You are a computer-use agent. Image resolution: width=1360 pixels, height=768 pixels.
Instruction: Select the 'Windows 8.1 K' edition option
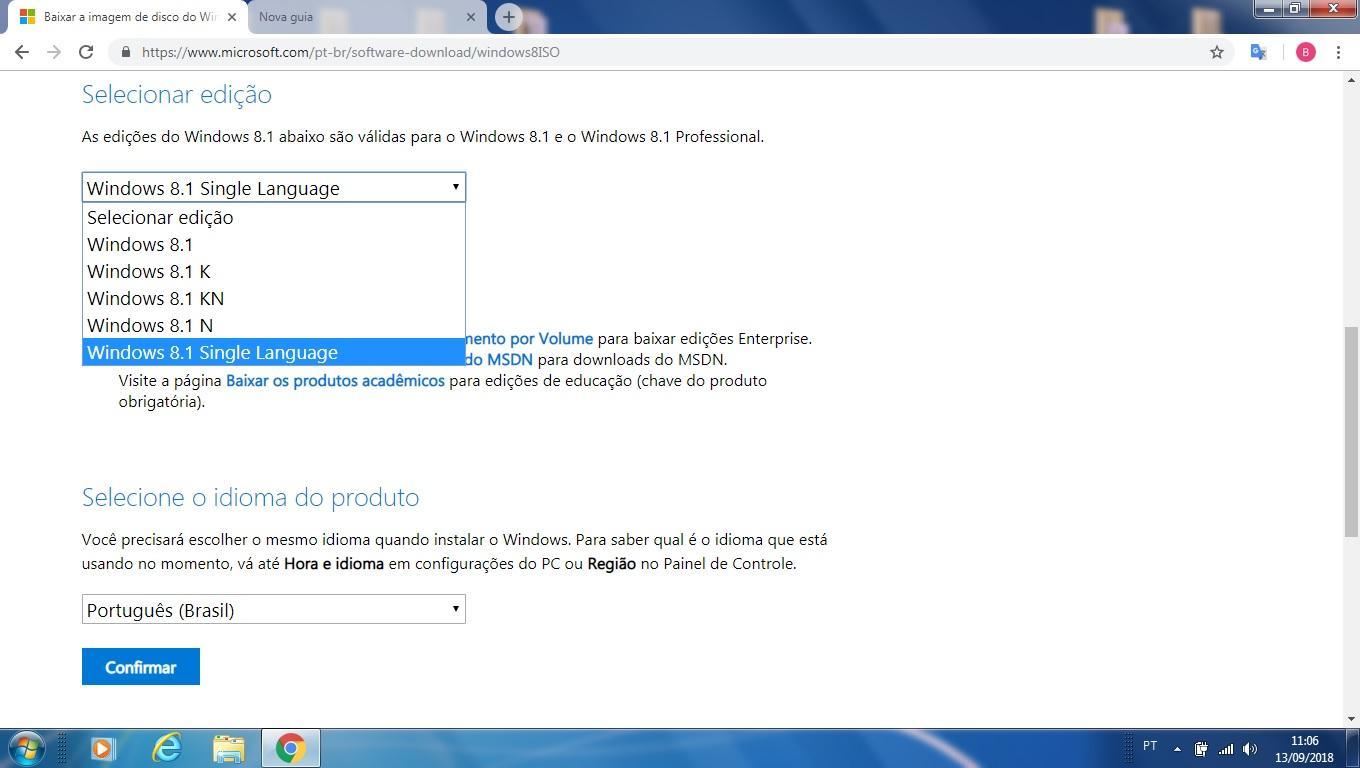pyautogui.click(x=273, y=271)
